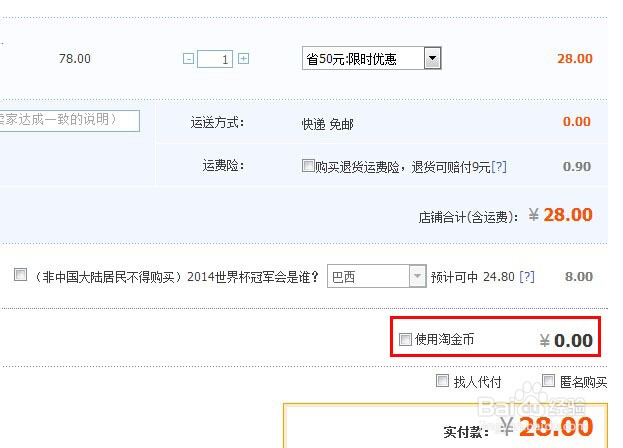The width and height of the screenshot is (623, 448).
Task: Check the 找人代付 option
Action: click(442, 380)
